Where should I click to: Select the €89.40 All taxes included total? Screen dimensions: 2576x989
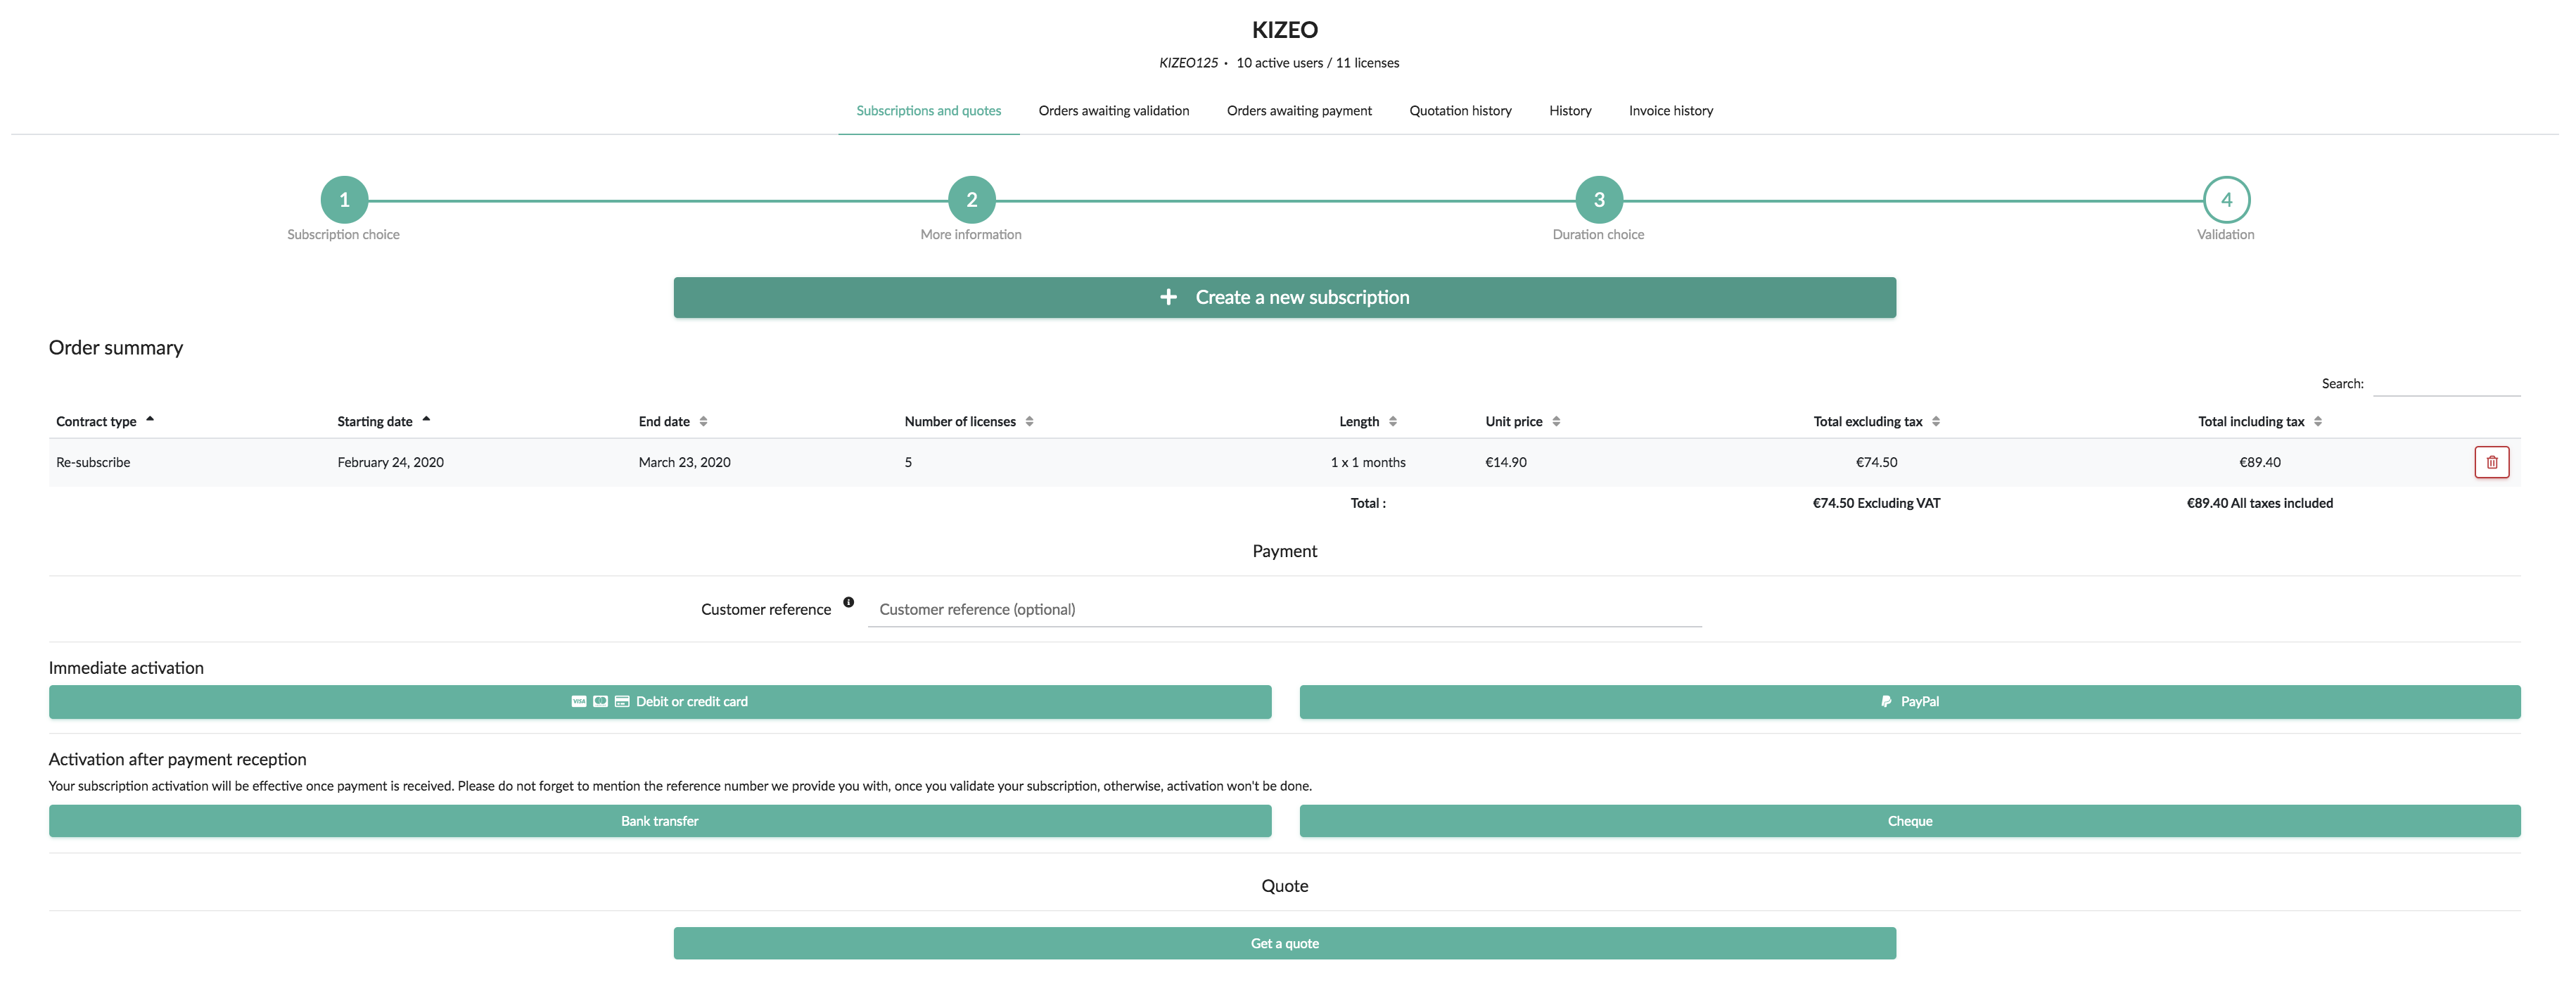pyautogui.click(x=2259, y=503)
